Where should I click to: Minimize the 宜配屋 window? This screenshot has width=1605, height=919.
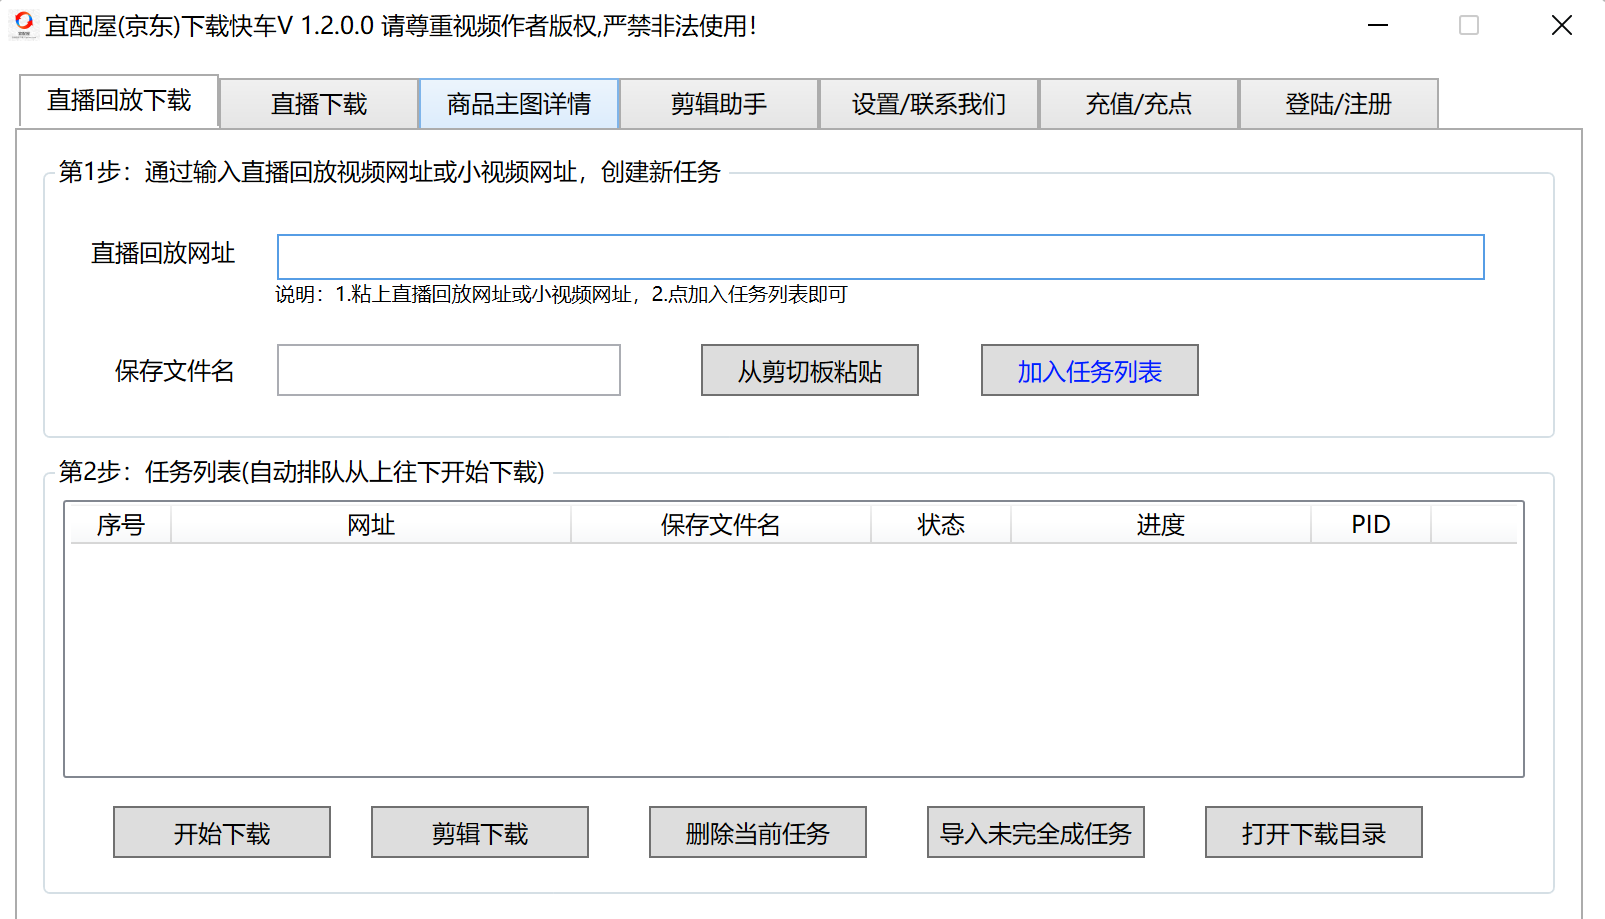pos(1378,25)
